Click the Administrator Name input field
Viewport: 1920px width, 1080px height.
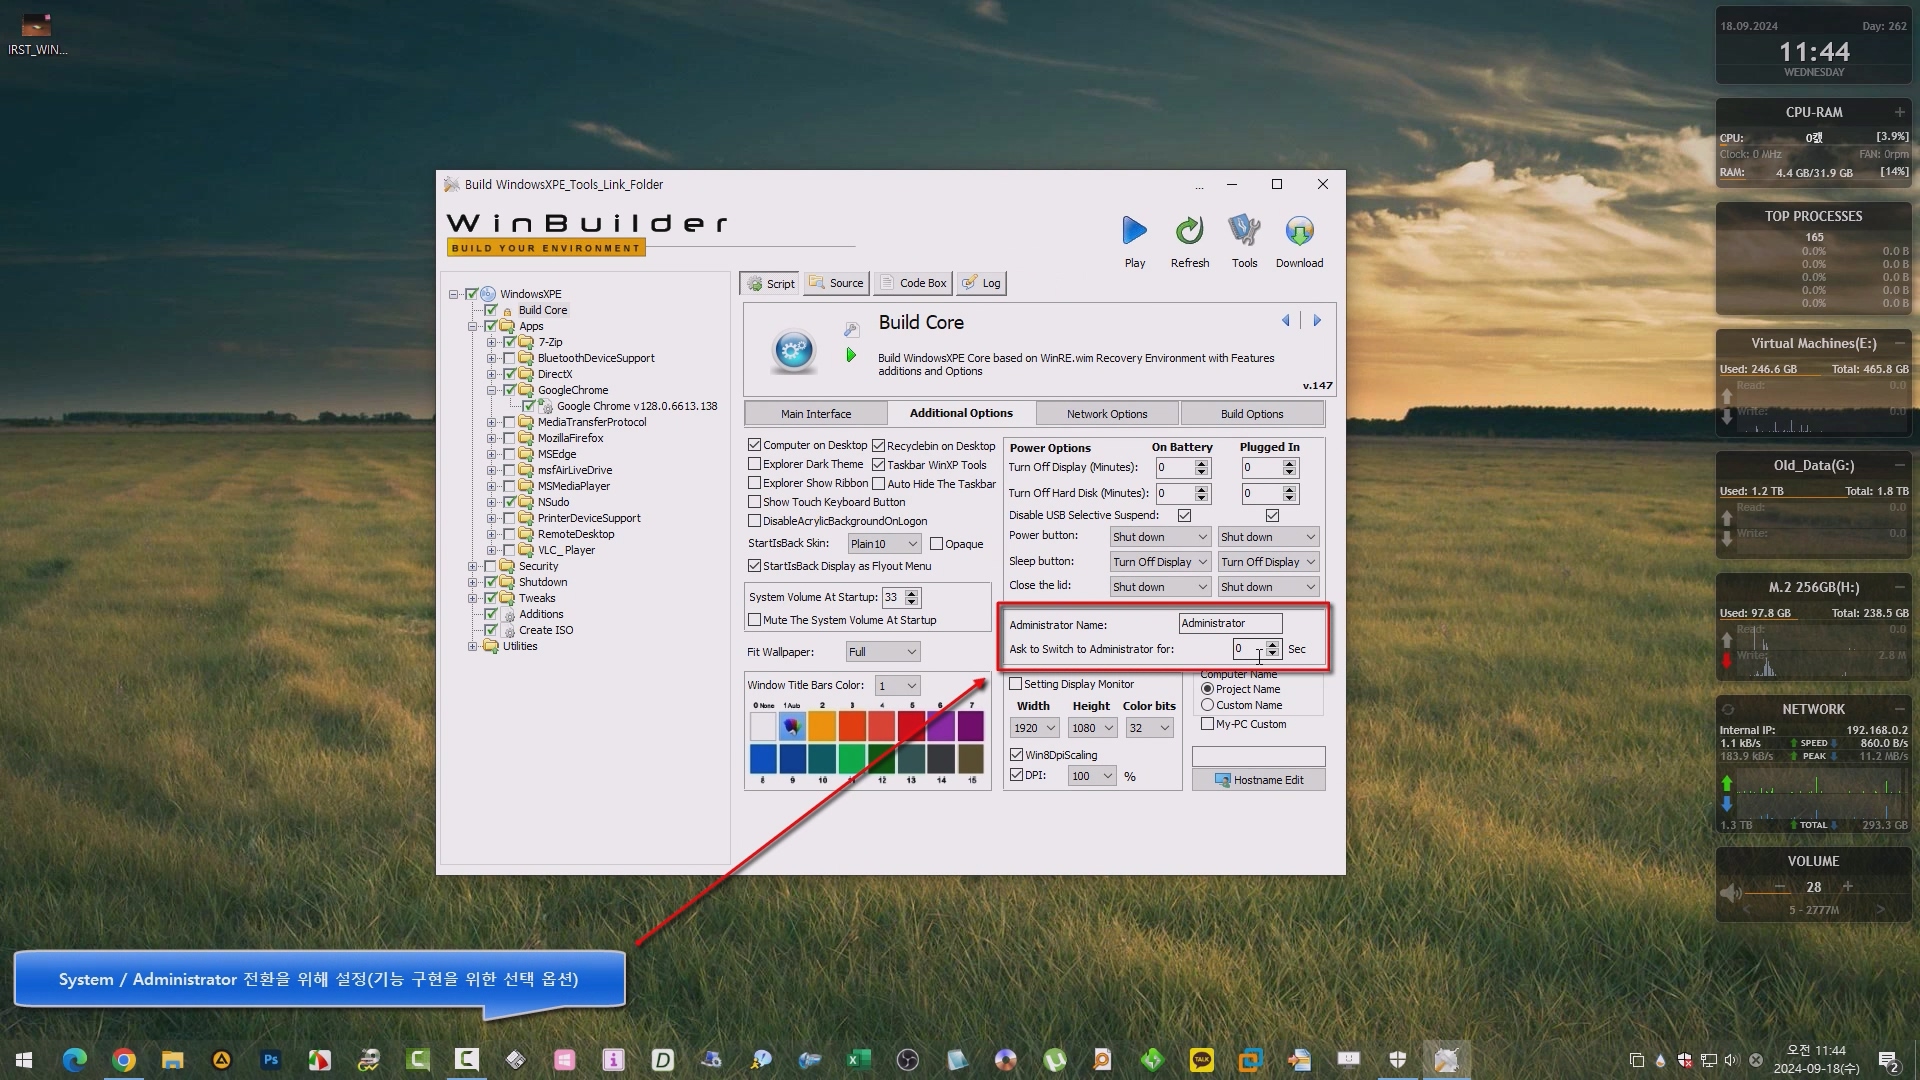1229,623
